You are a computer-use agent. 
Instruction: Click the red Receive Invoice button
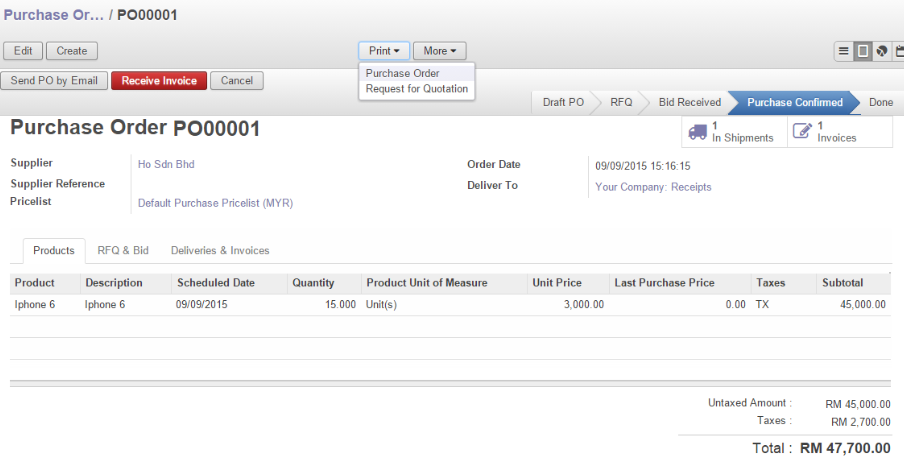click(x=159, y=81)
